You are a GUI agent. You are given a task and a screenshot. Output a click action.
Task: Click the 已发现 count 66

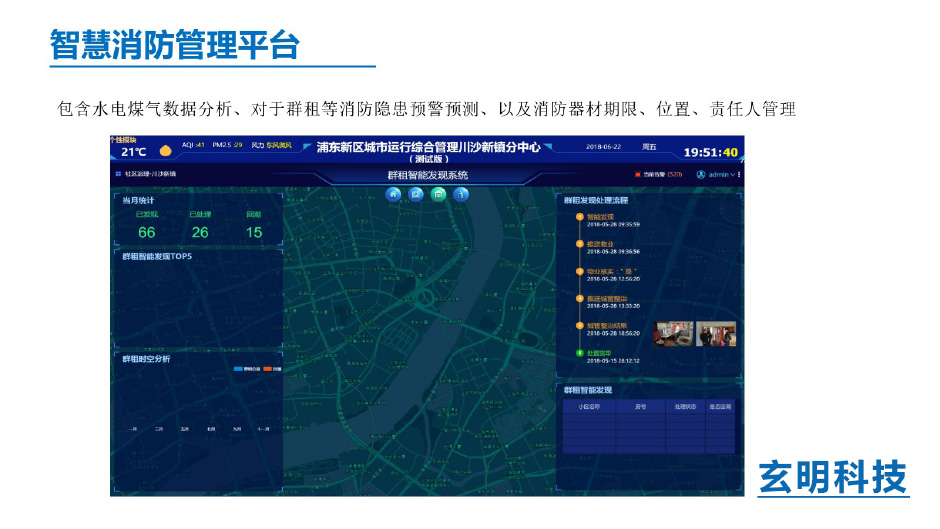pyautogui.click(x=147, y=232)
